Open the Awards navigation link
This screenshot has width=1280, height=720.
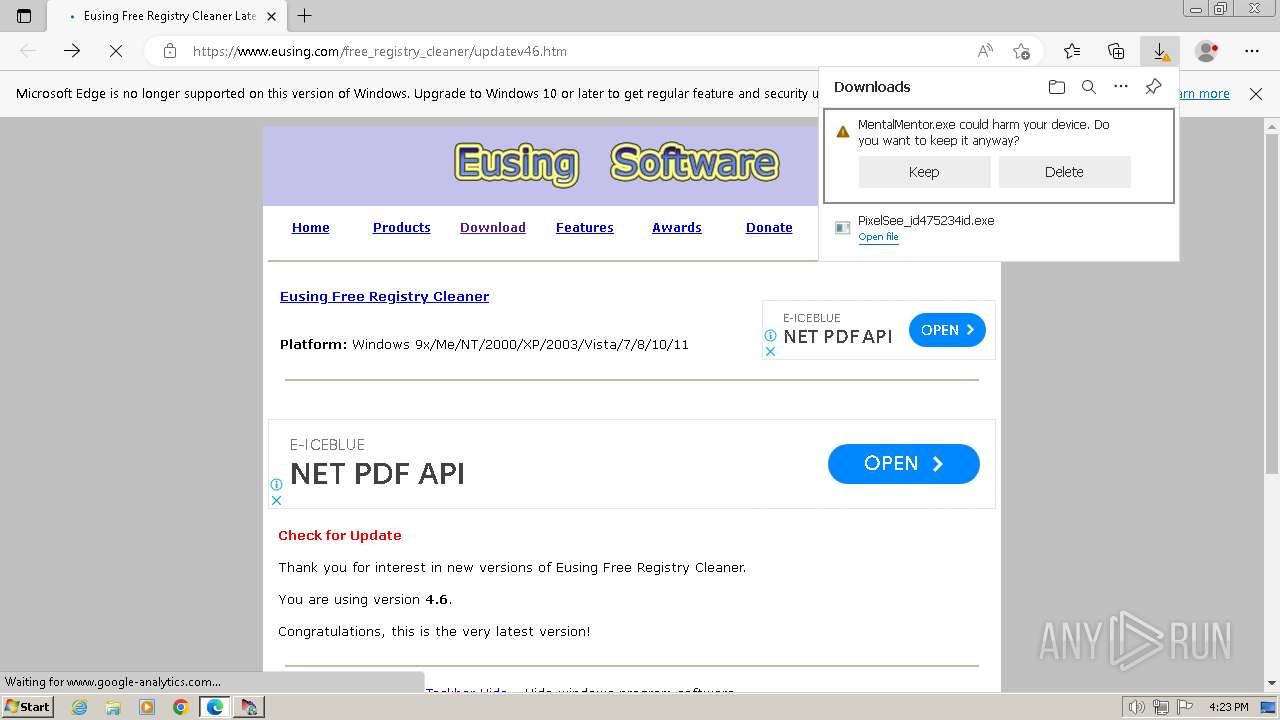pyautogui.click(x=676, y=228)
